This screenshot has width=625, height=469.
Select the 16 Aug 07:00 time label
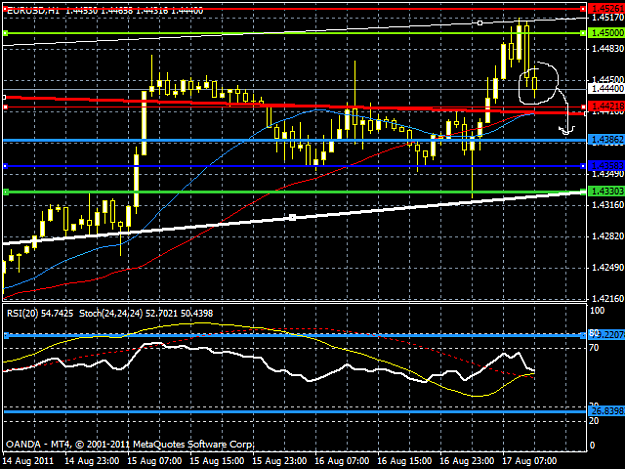[x=342, y=461]
